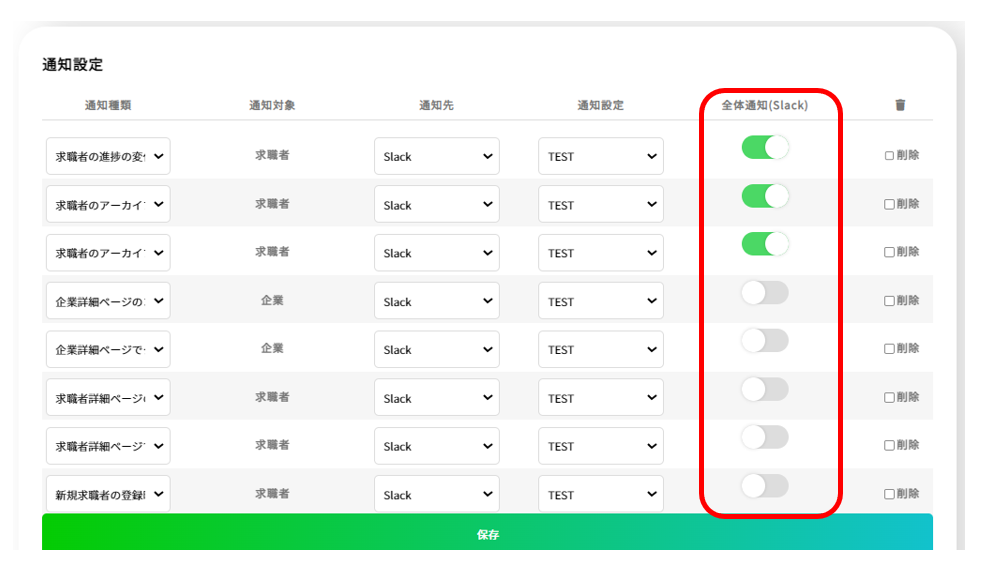The image size is (992, 565).
Task: Open Slack destination dropdown in 新規求職者の登録 row
Action: tap(437, 494)
